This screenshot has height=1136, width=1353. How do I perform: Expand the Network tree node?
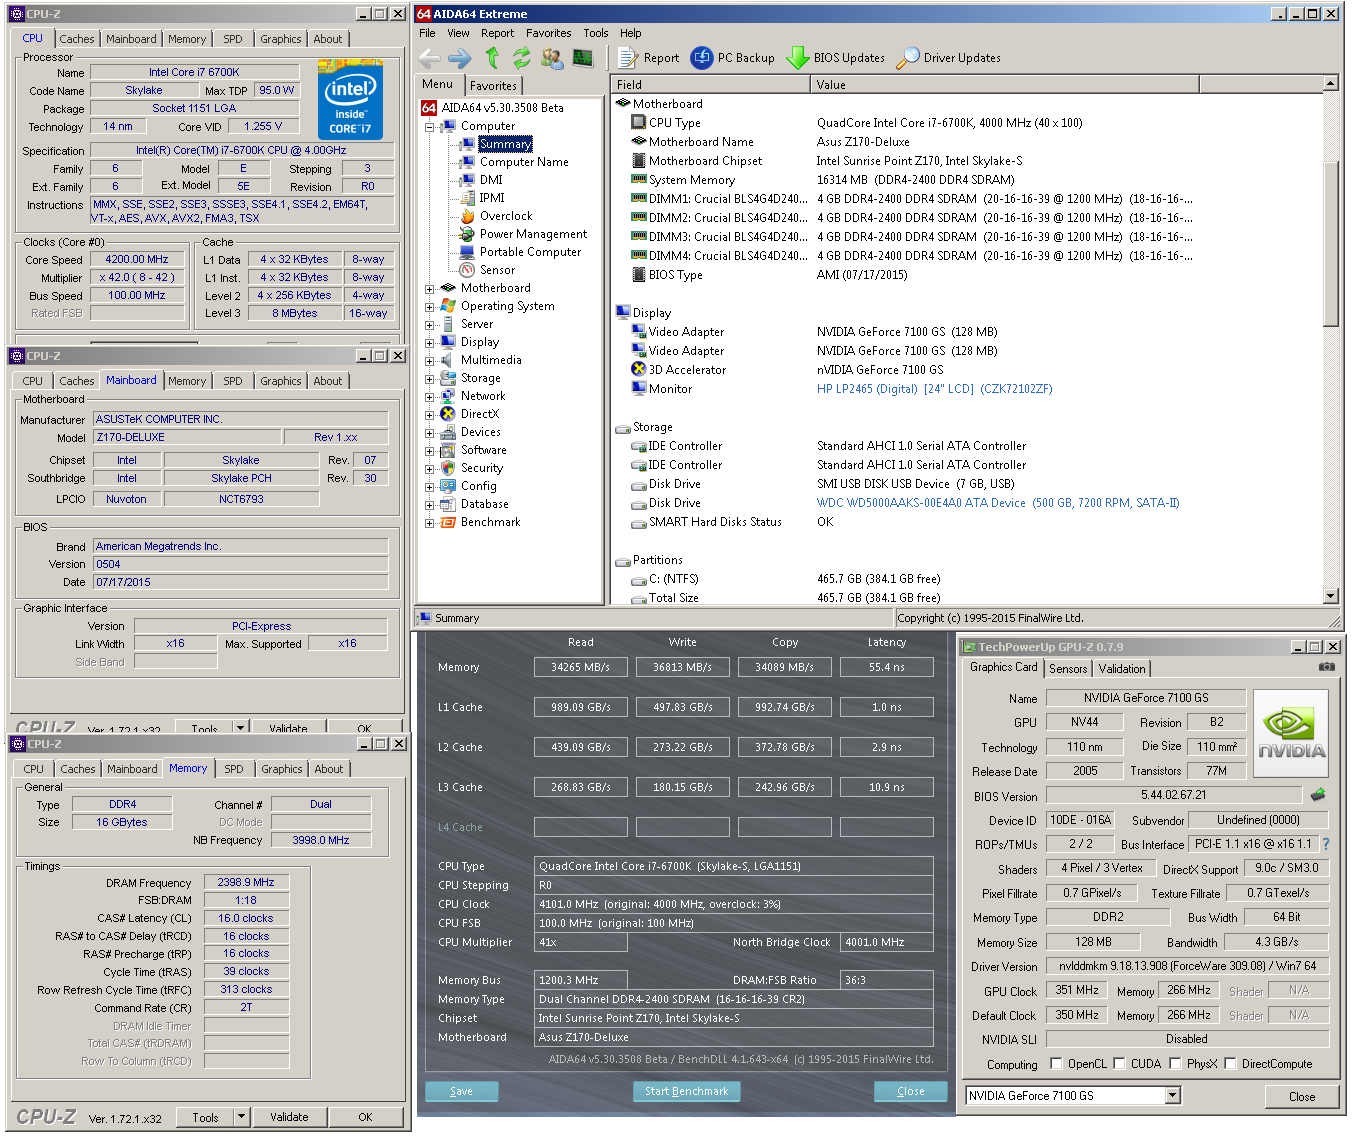(x=429, y=397)
